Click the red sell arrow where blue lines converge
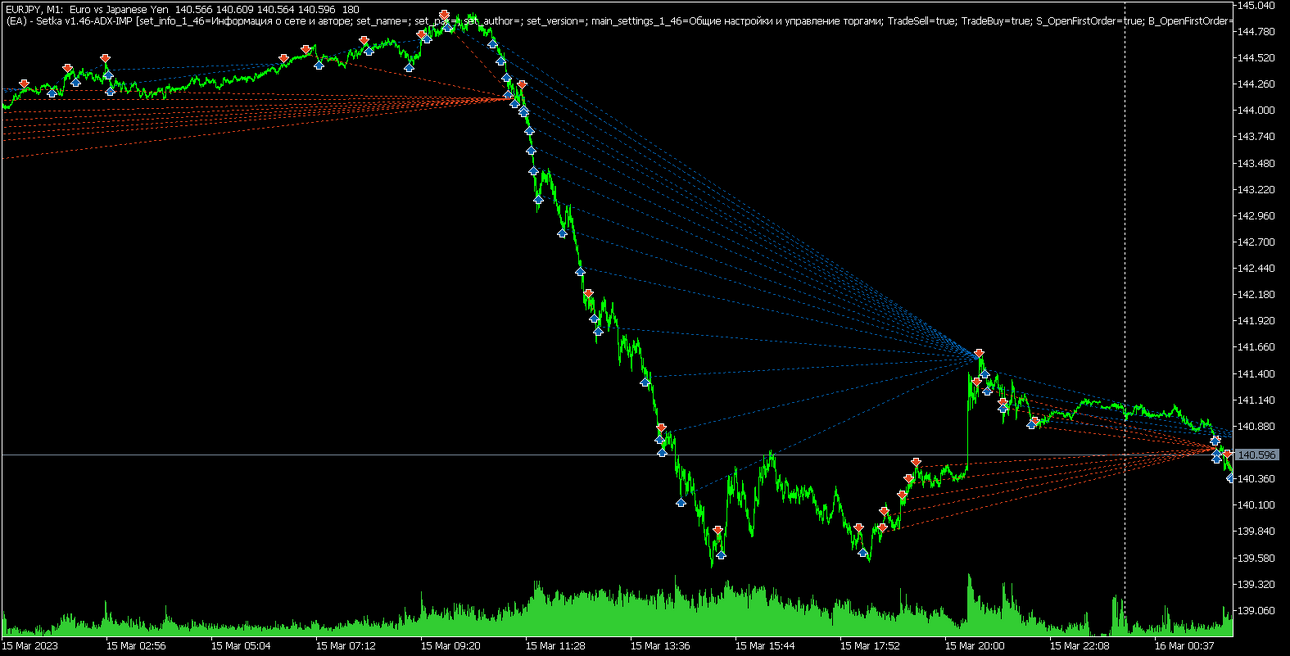Image resolution: width=1290 pixels, height=656 pixels. tap(979, 353)
